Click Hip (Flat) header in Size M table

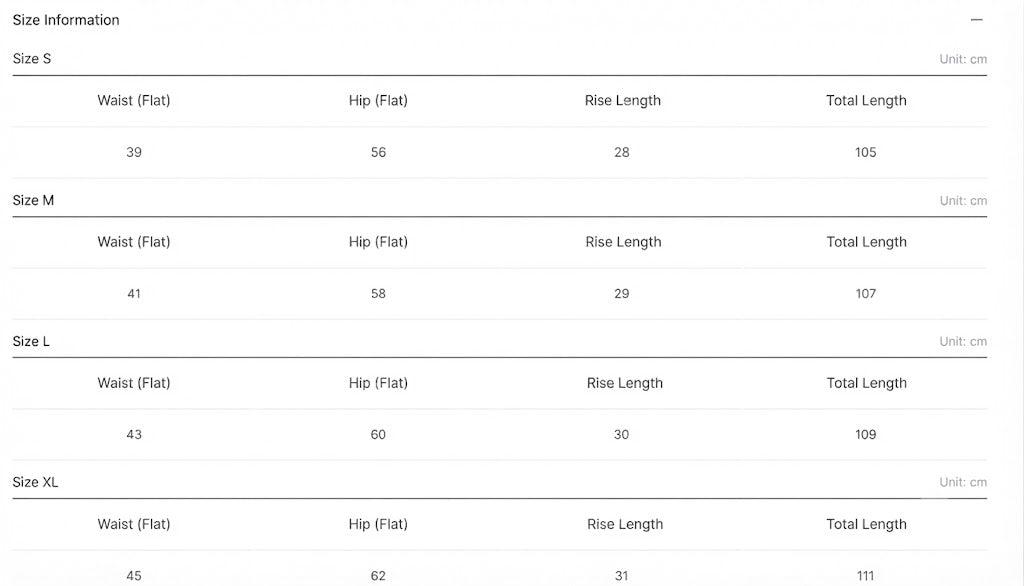click(x=378, y=242)
